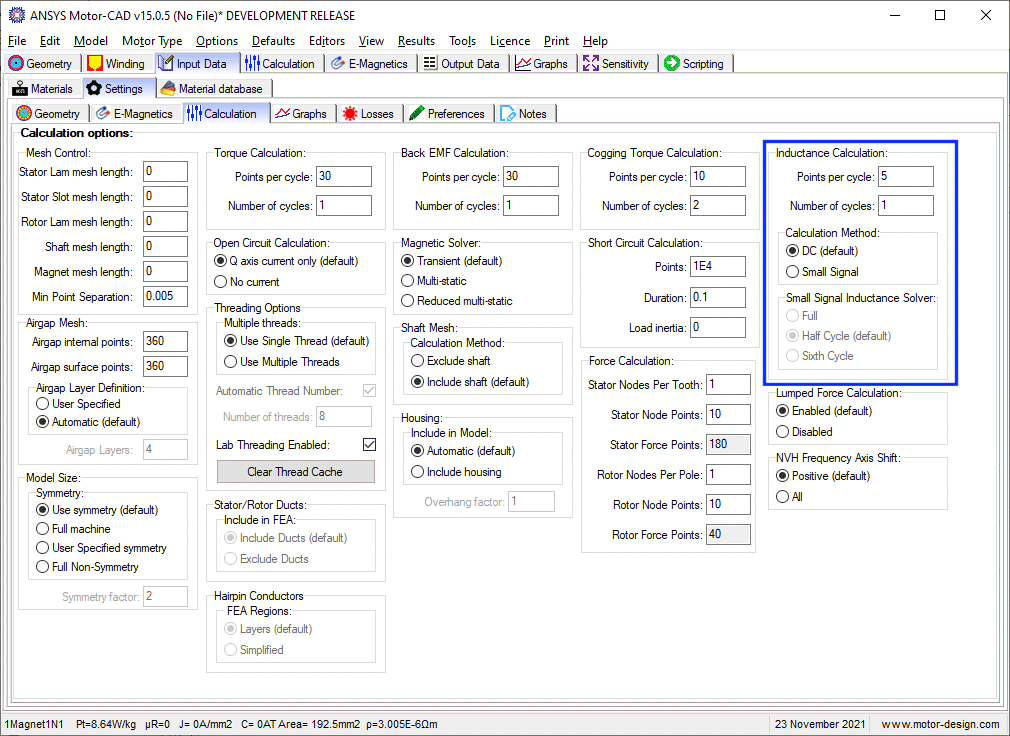Click the Clear Thread Cache button
This screenshot has height=736, width=1010.
coord(295,472)
